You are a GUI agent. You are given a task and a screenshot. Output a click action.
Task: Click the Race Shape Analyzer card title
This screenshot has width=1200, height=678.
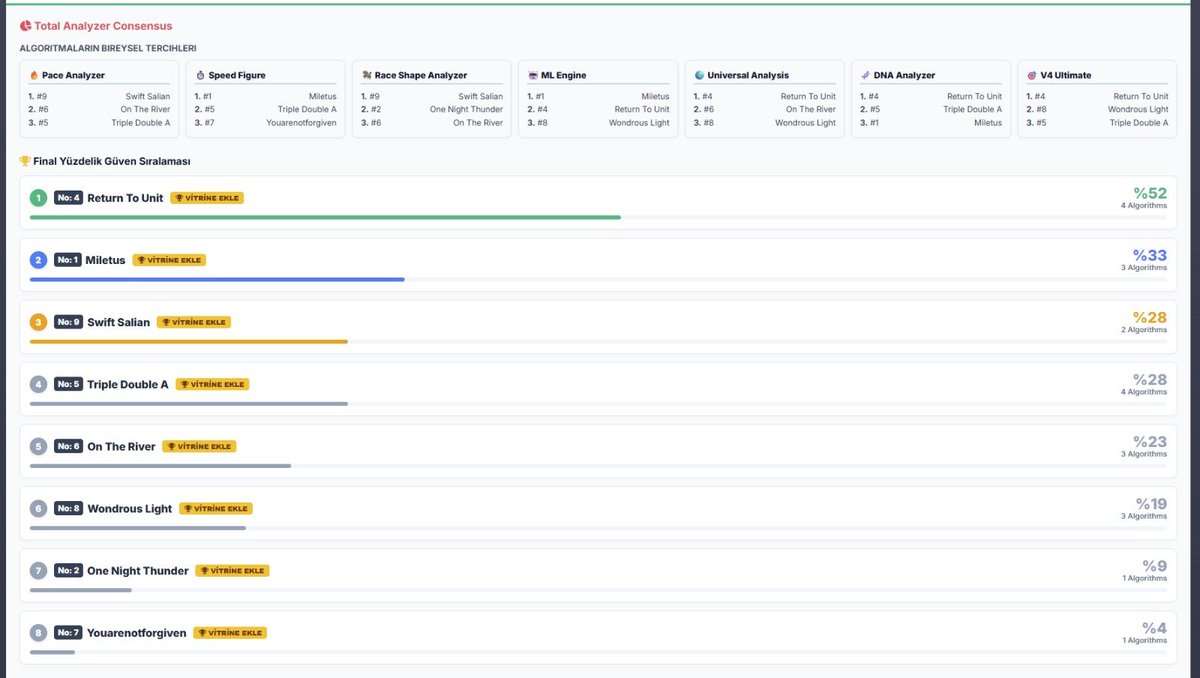pyautogui.click(x=421, y=75)
